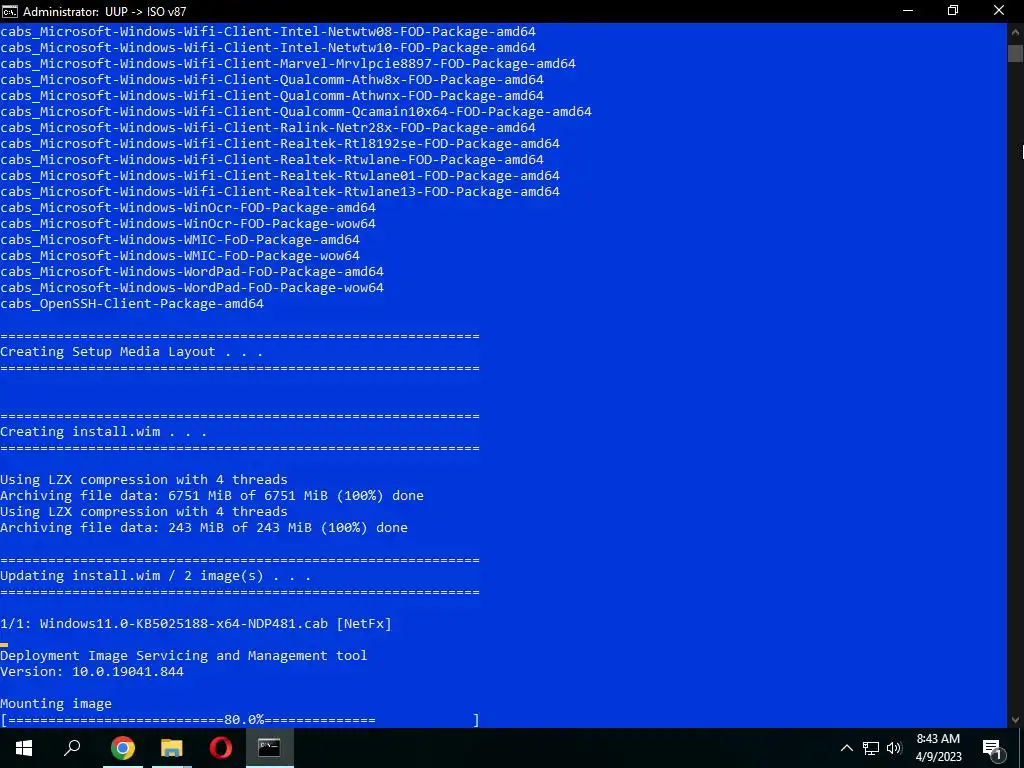Click 'Archiving file data: 243 MiB' line

pyautogui.click(x=204, y=528)
